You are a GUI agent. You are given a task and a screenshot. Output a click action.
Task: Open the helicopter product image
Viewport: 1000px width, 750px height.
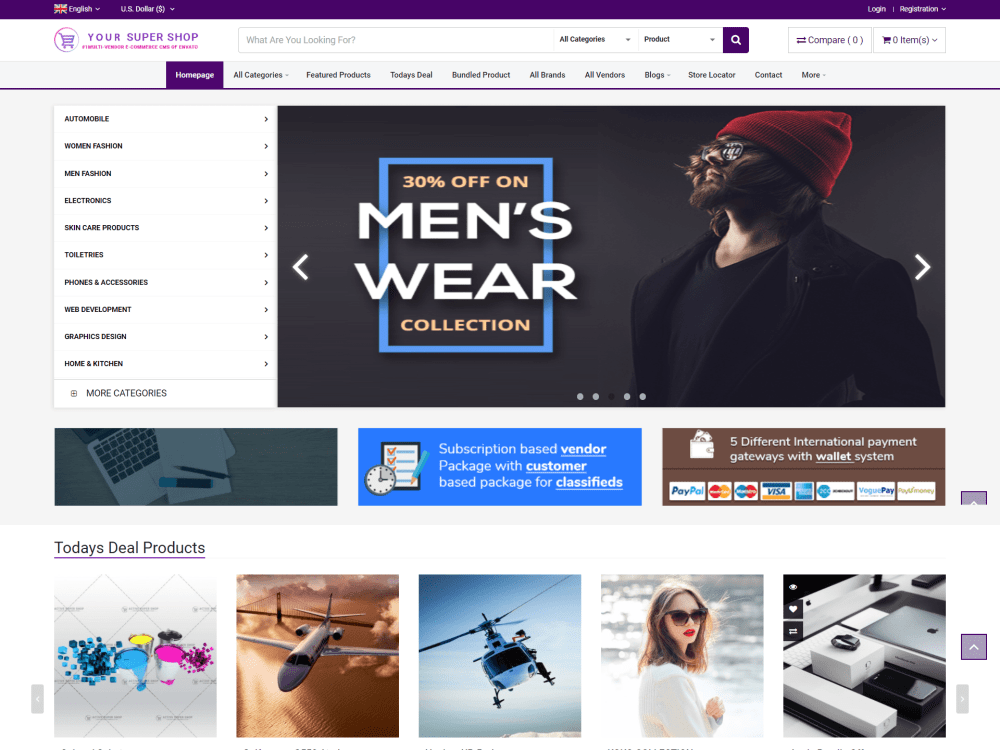pos(499,656)
